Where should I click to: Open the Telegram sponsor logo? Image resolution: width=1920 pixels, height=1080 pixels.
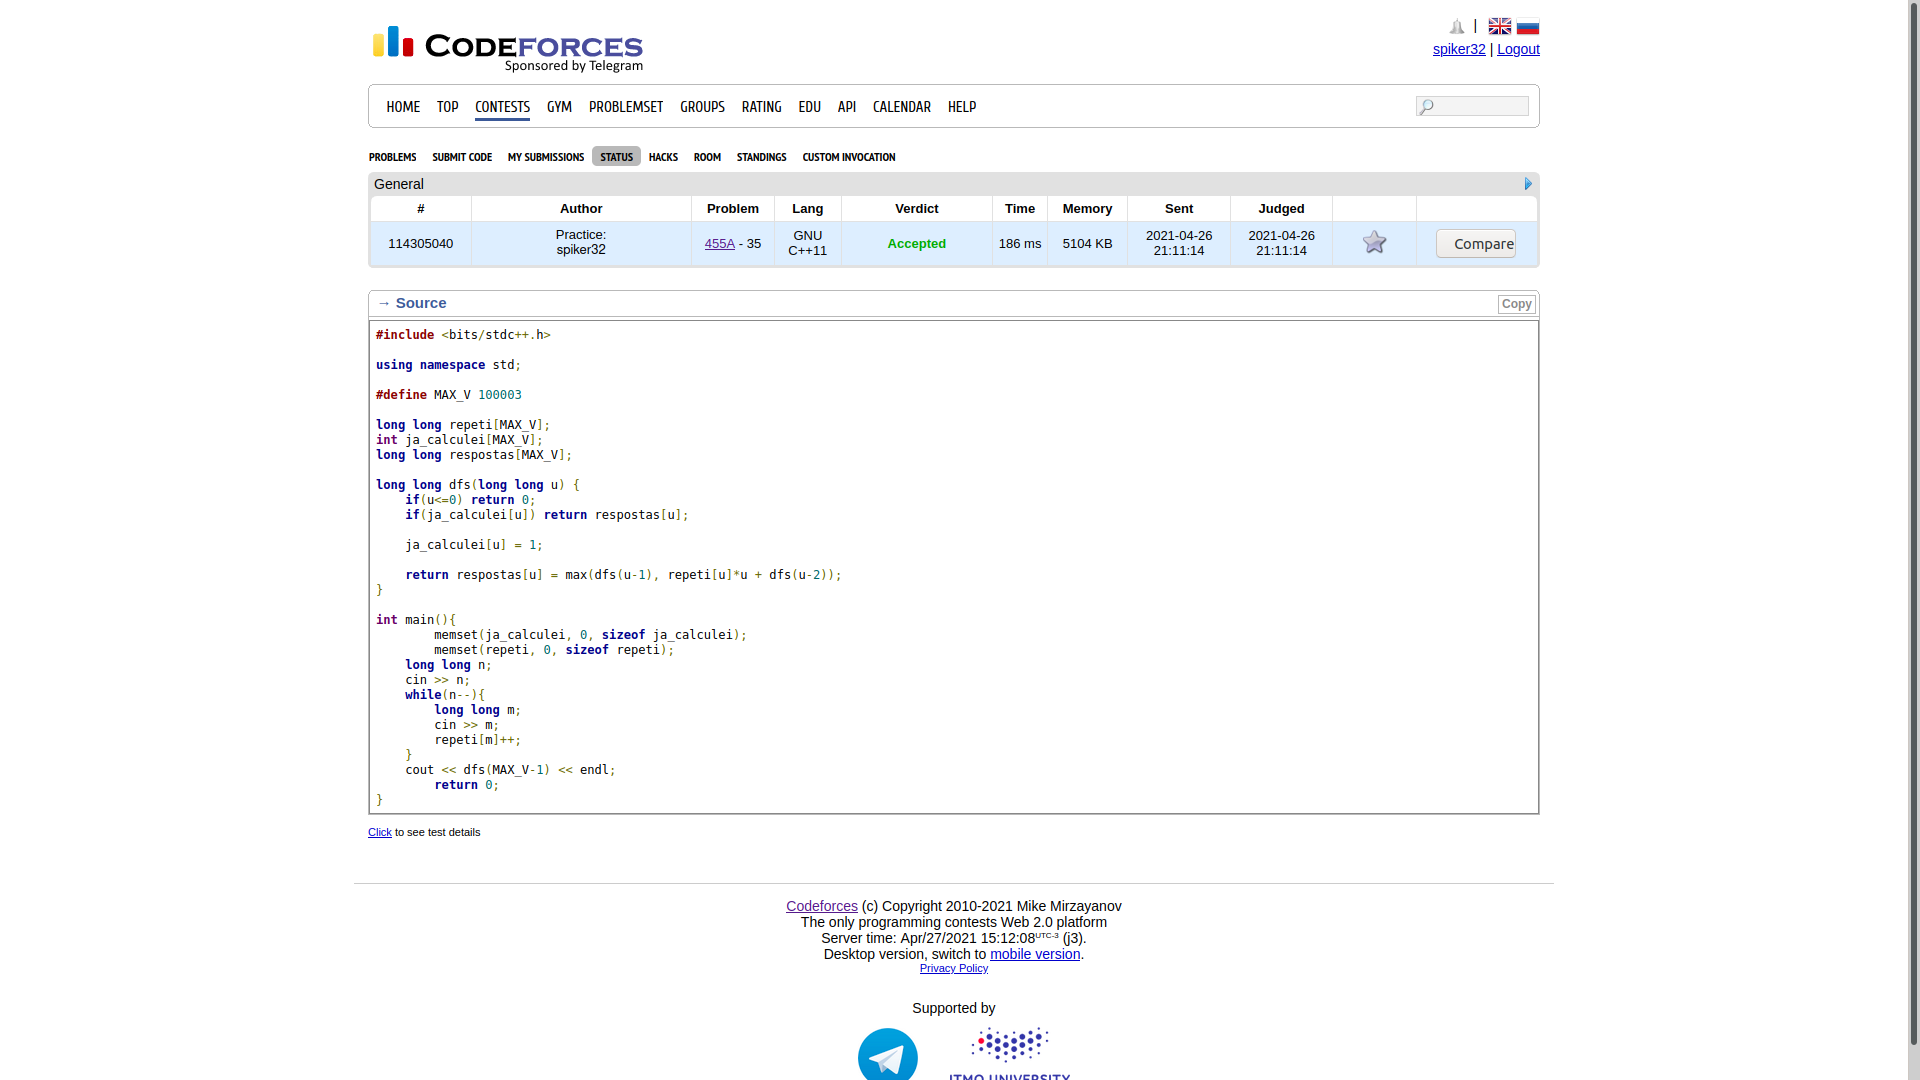[888, 1055]
